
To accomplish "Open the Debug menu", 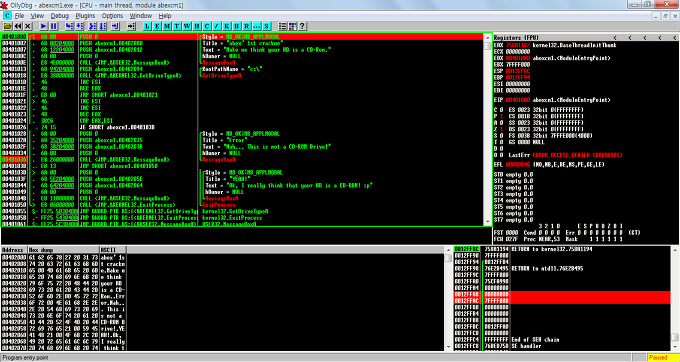I will click(x=60, y=16).
